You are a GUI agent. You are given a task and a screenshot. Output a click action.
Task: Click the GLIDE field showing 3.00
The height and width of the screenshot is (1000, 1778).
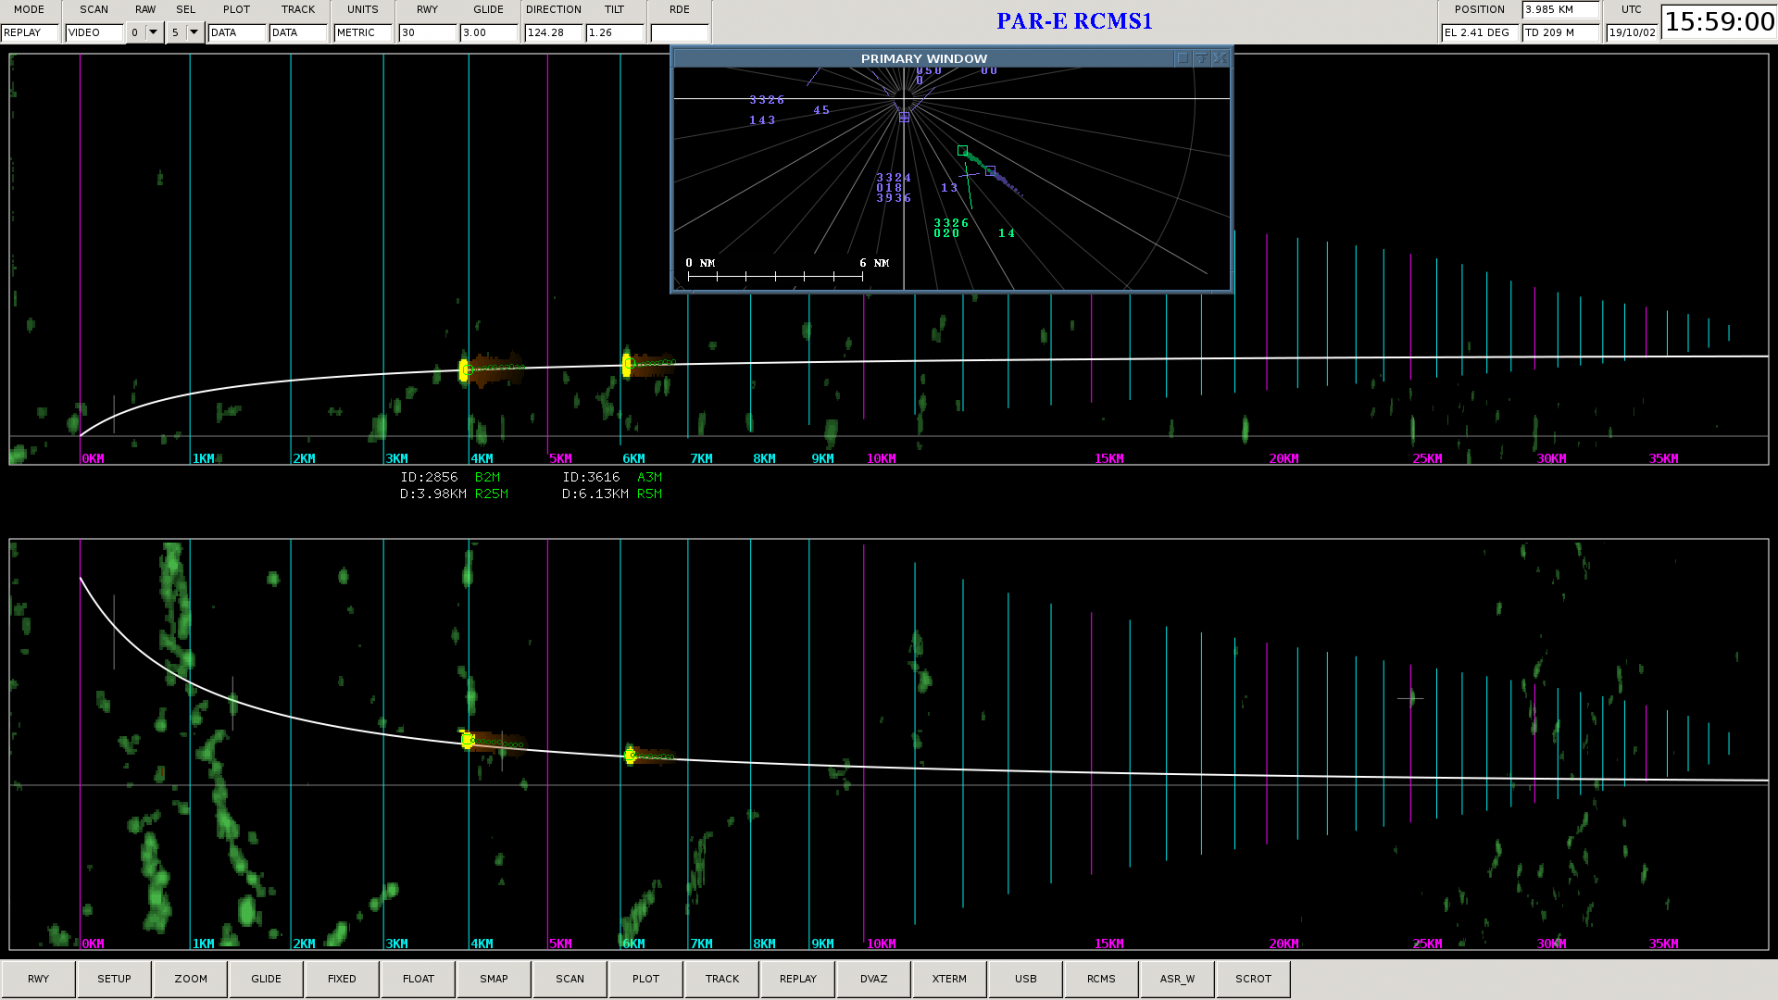coord(489,32)
